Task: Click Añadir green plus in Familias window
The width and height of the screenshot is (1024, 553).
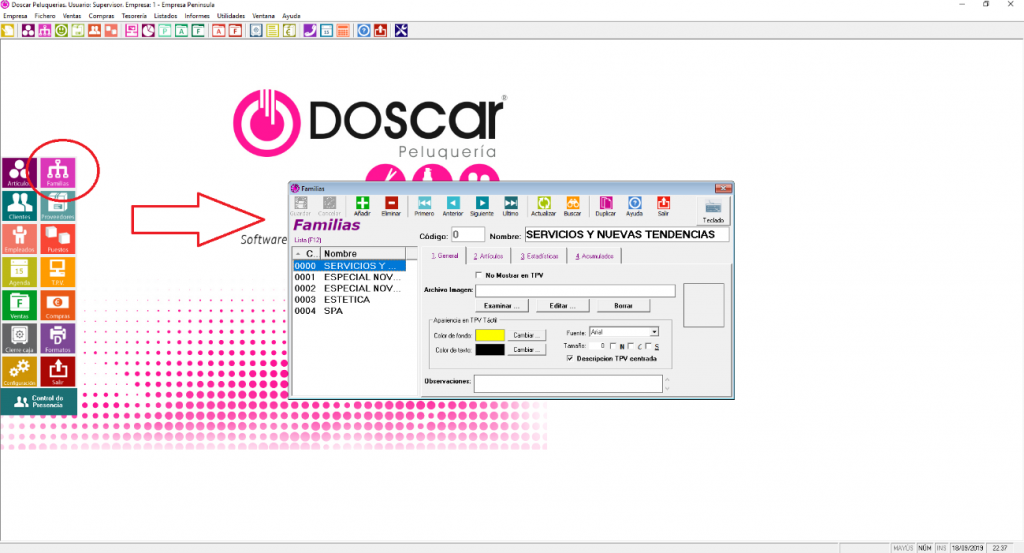Action: pyautogui.click(x=362, y=206)
